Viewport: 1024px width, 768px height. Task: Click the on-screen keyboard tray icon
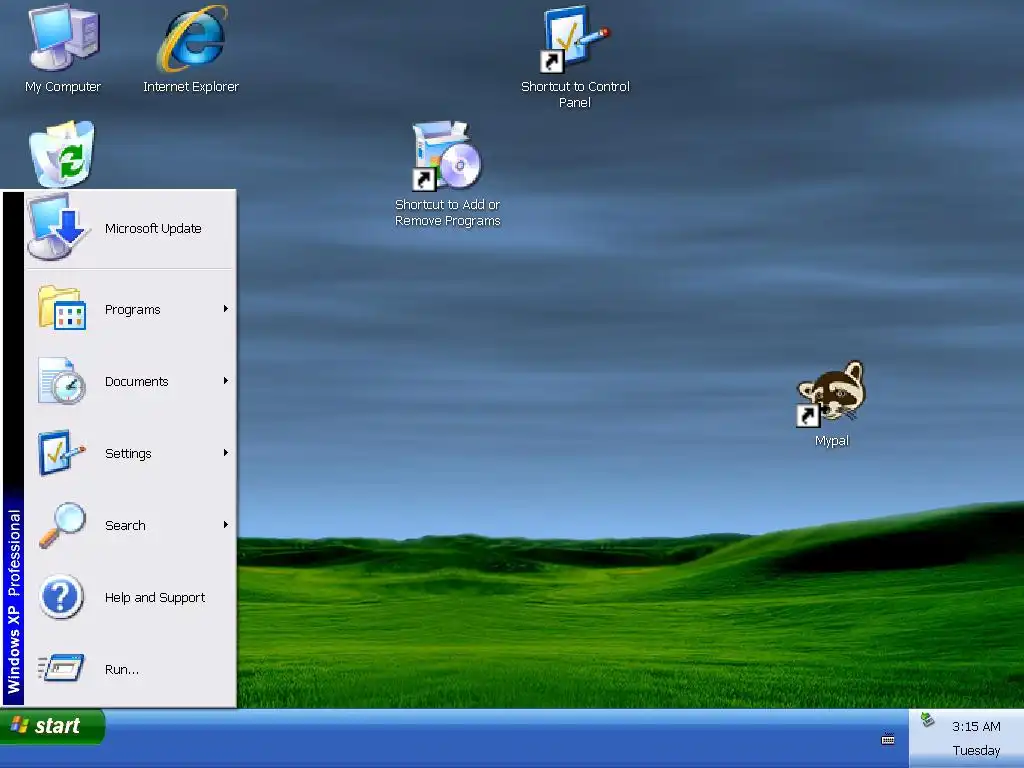(x=888, y=740)
